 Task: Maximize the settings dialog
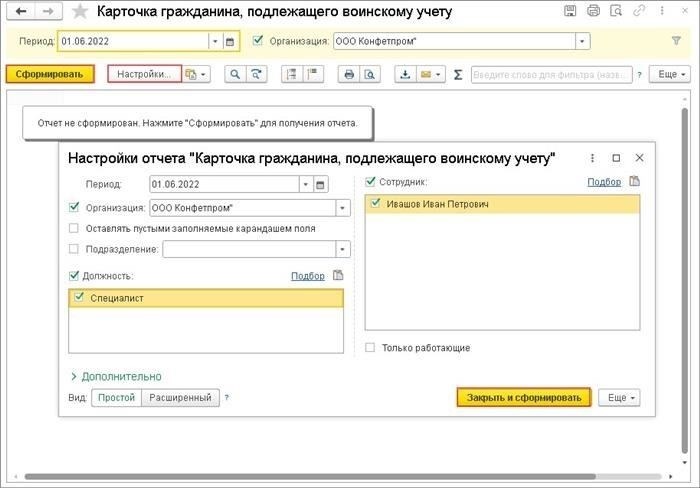click(x=616, y=158)
